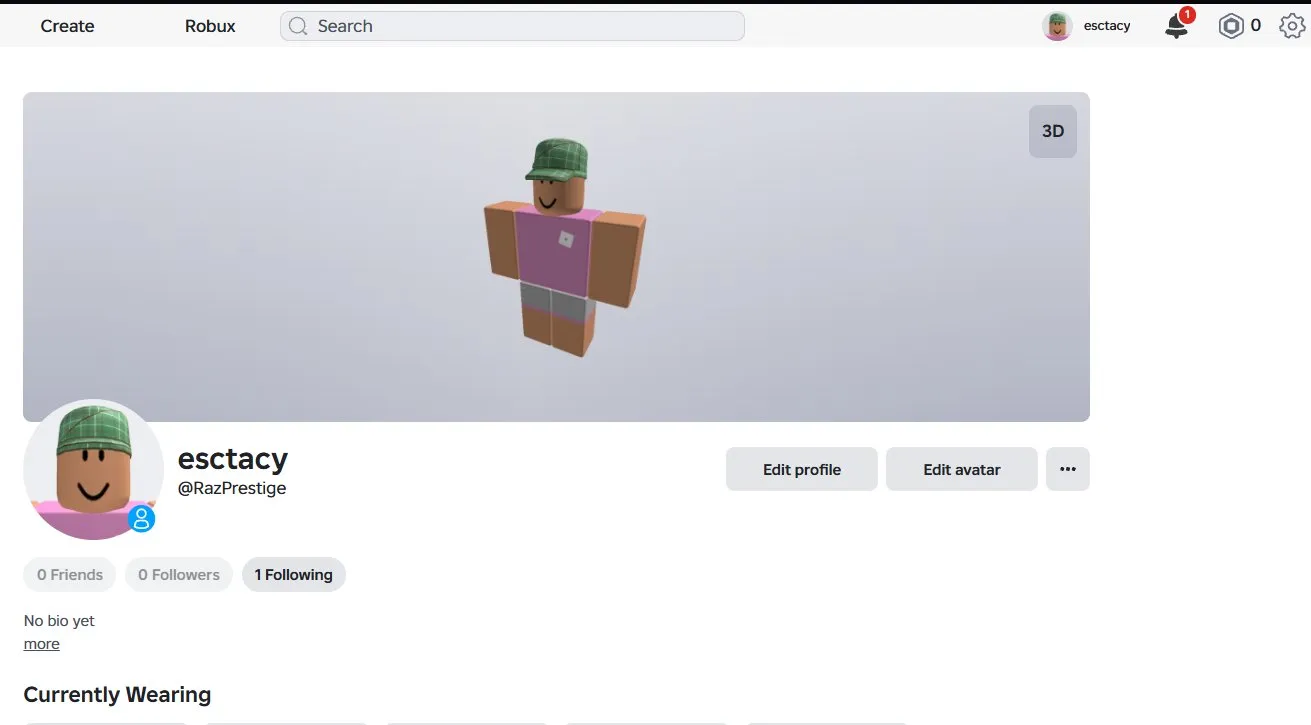The width and height of the screenshot is (1311, 725).
Task: Open the Create menu item
Action: pos(67,26)
